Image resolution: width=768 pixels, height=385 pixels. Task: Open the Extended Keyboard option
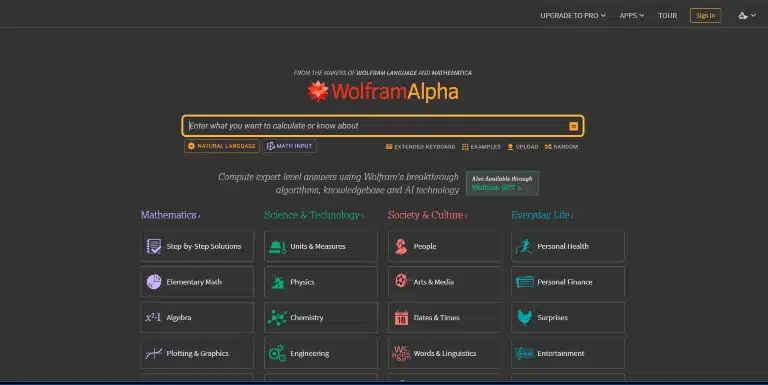(420, 146)
